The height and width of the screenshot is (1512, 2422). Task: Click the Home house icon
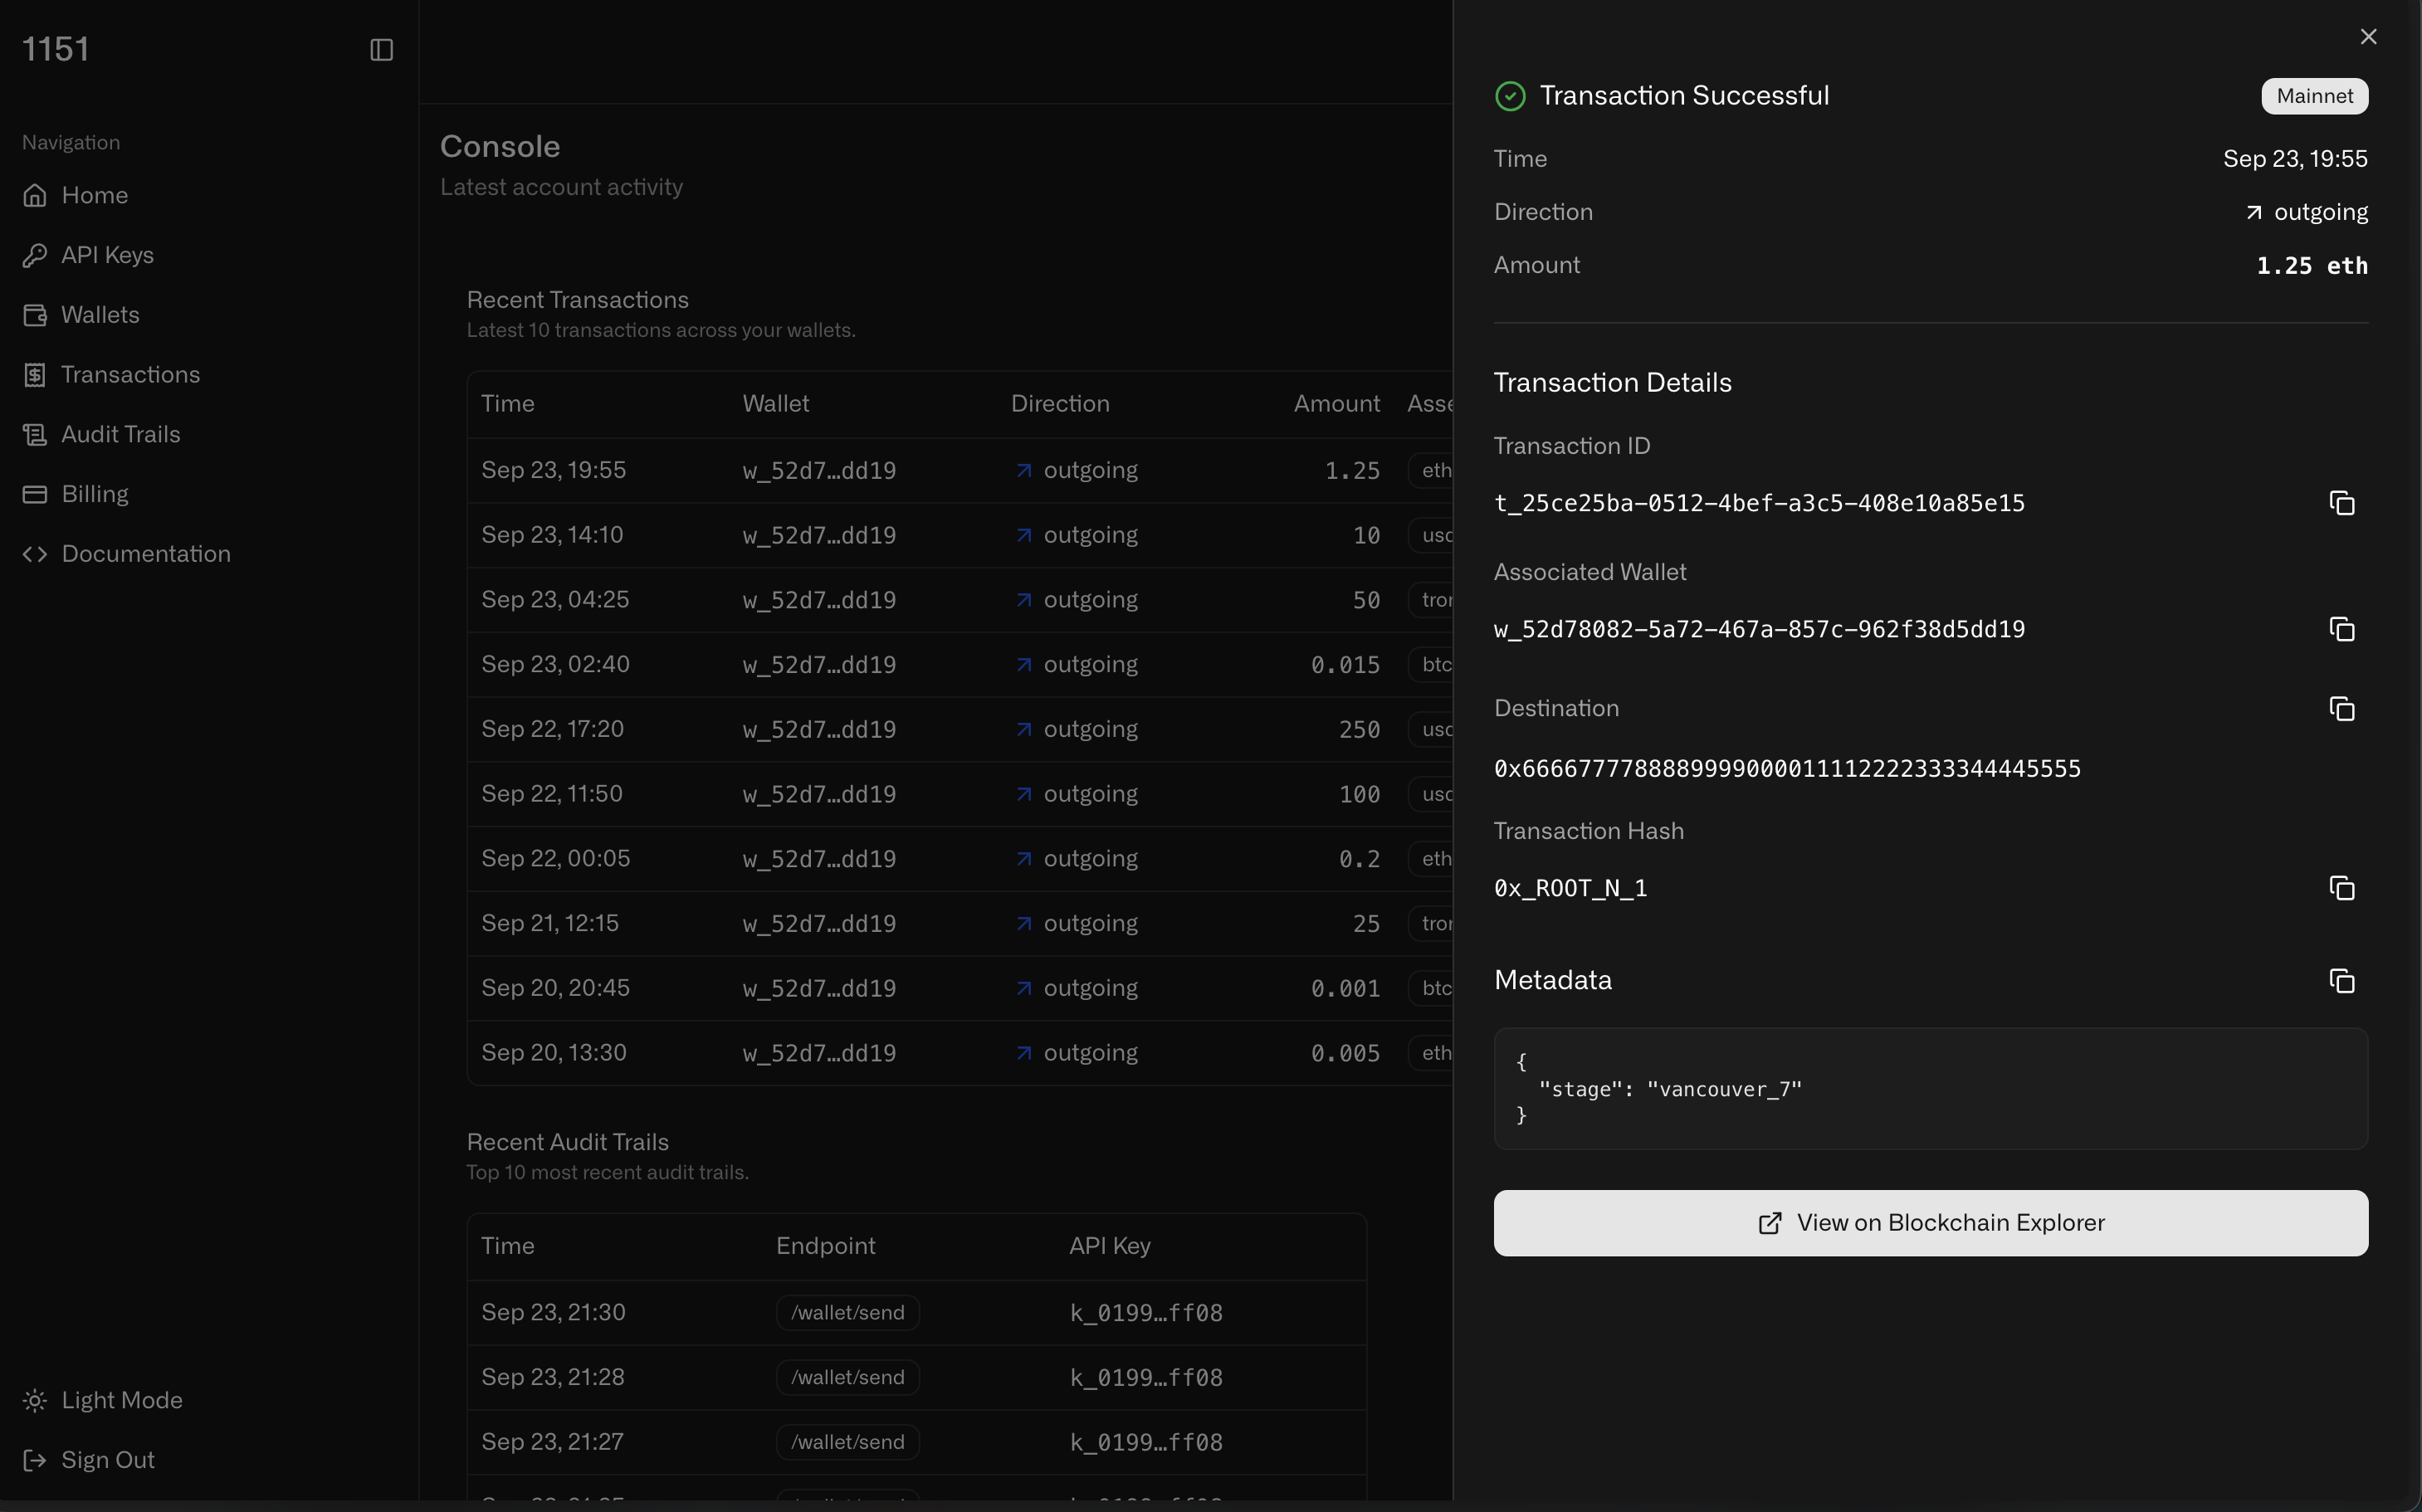click(x=35, y=195)
